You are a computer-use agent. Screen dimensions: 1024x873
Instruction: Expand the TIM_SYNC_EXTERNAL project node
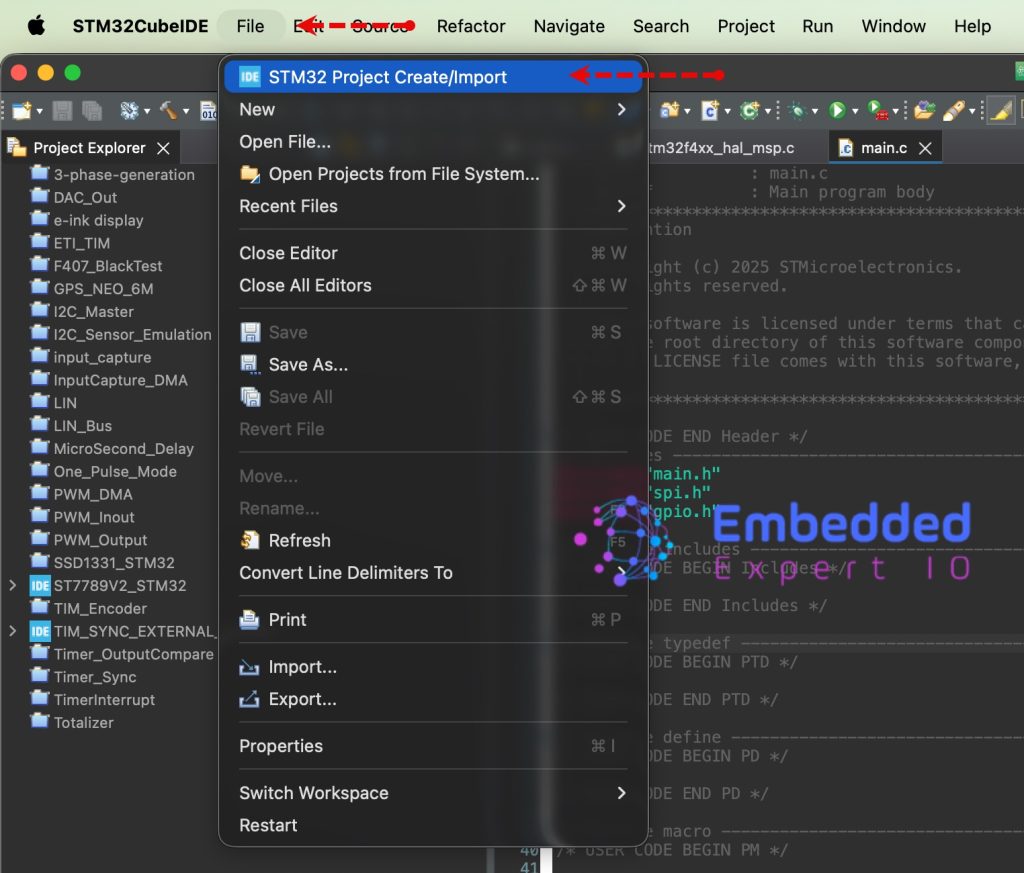pos(12,631)
